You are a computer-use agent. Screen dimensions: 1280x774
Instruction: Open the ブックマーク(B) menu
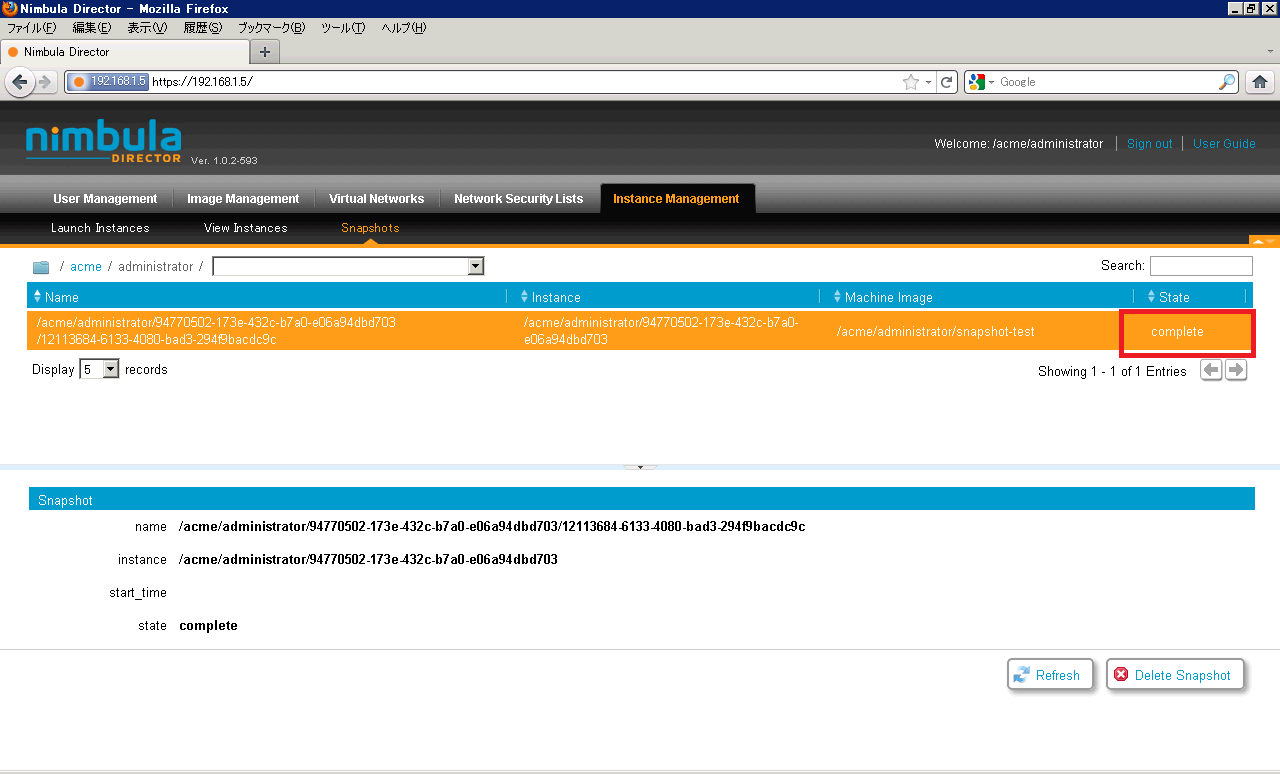pyautogui.click(x=272, y=28)
